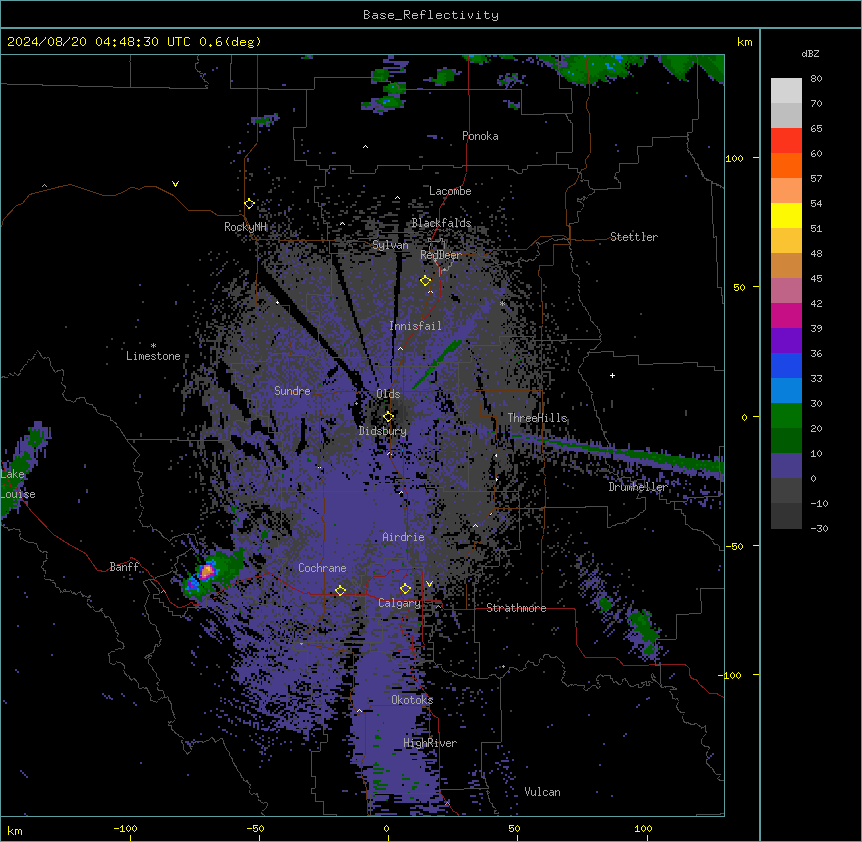Click the Innisfail city label
This screenshot has width=862, height=842.
pyautogui.click(x=415, y=326)
